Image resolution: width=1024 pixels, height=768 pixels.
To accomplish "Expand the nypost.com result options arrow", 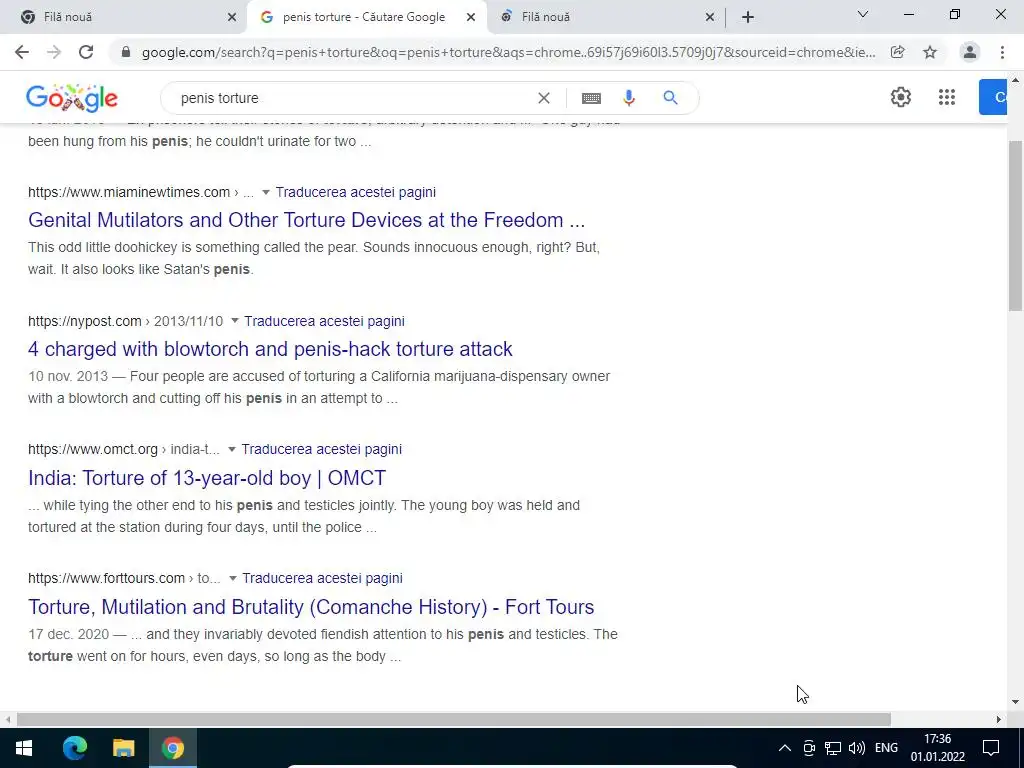I will coord(234,321).
